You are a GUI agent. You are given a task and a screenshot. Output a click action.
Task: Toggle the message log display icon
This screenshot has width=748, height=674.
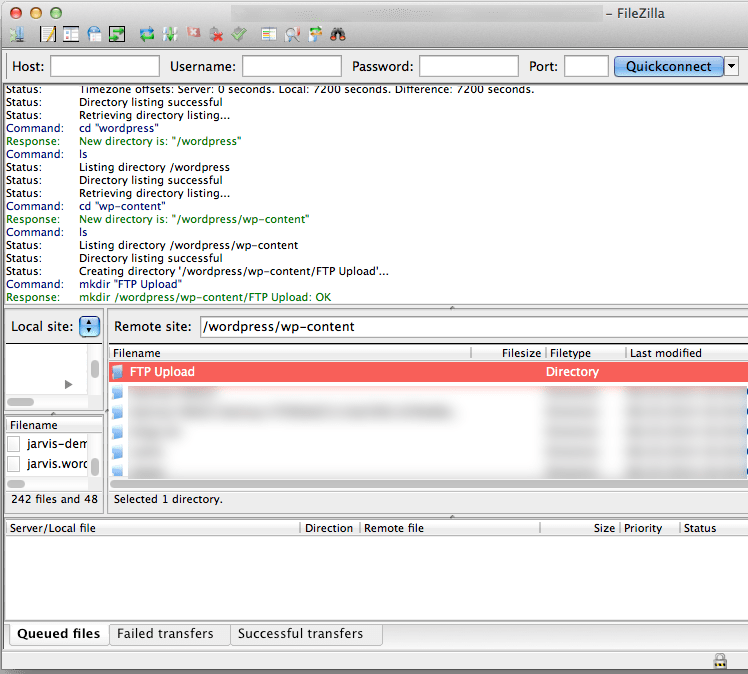[48, 34]
